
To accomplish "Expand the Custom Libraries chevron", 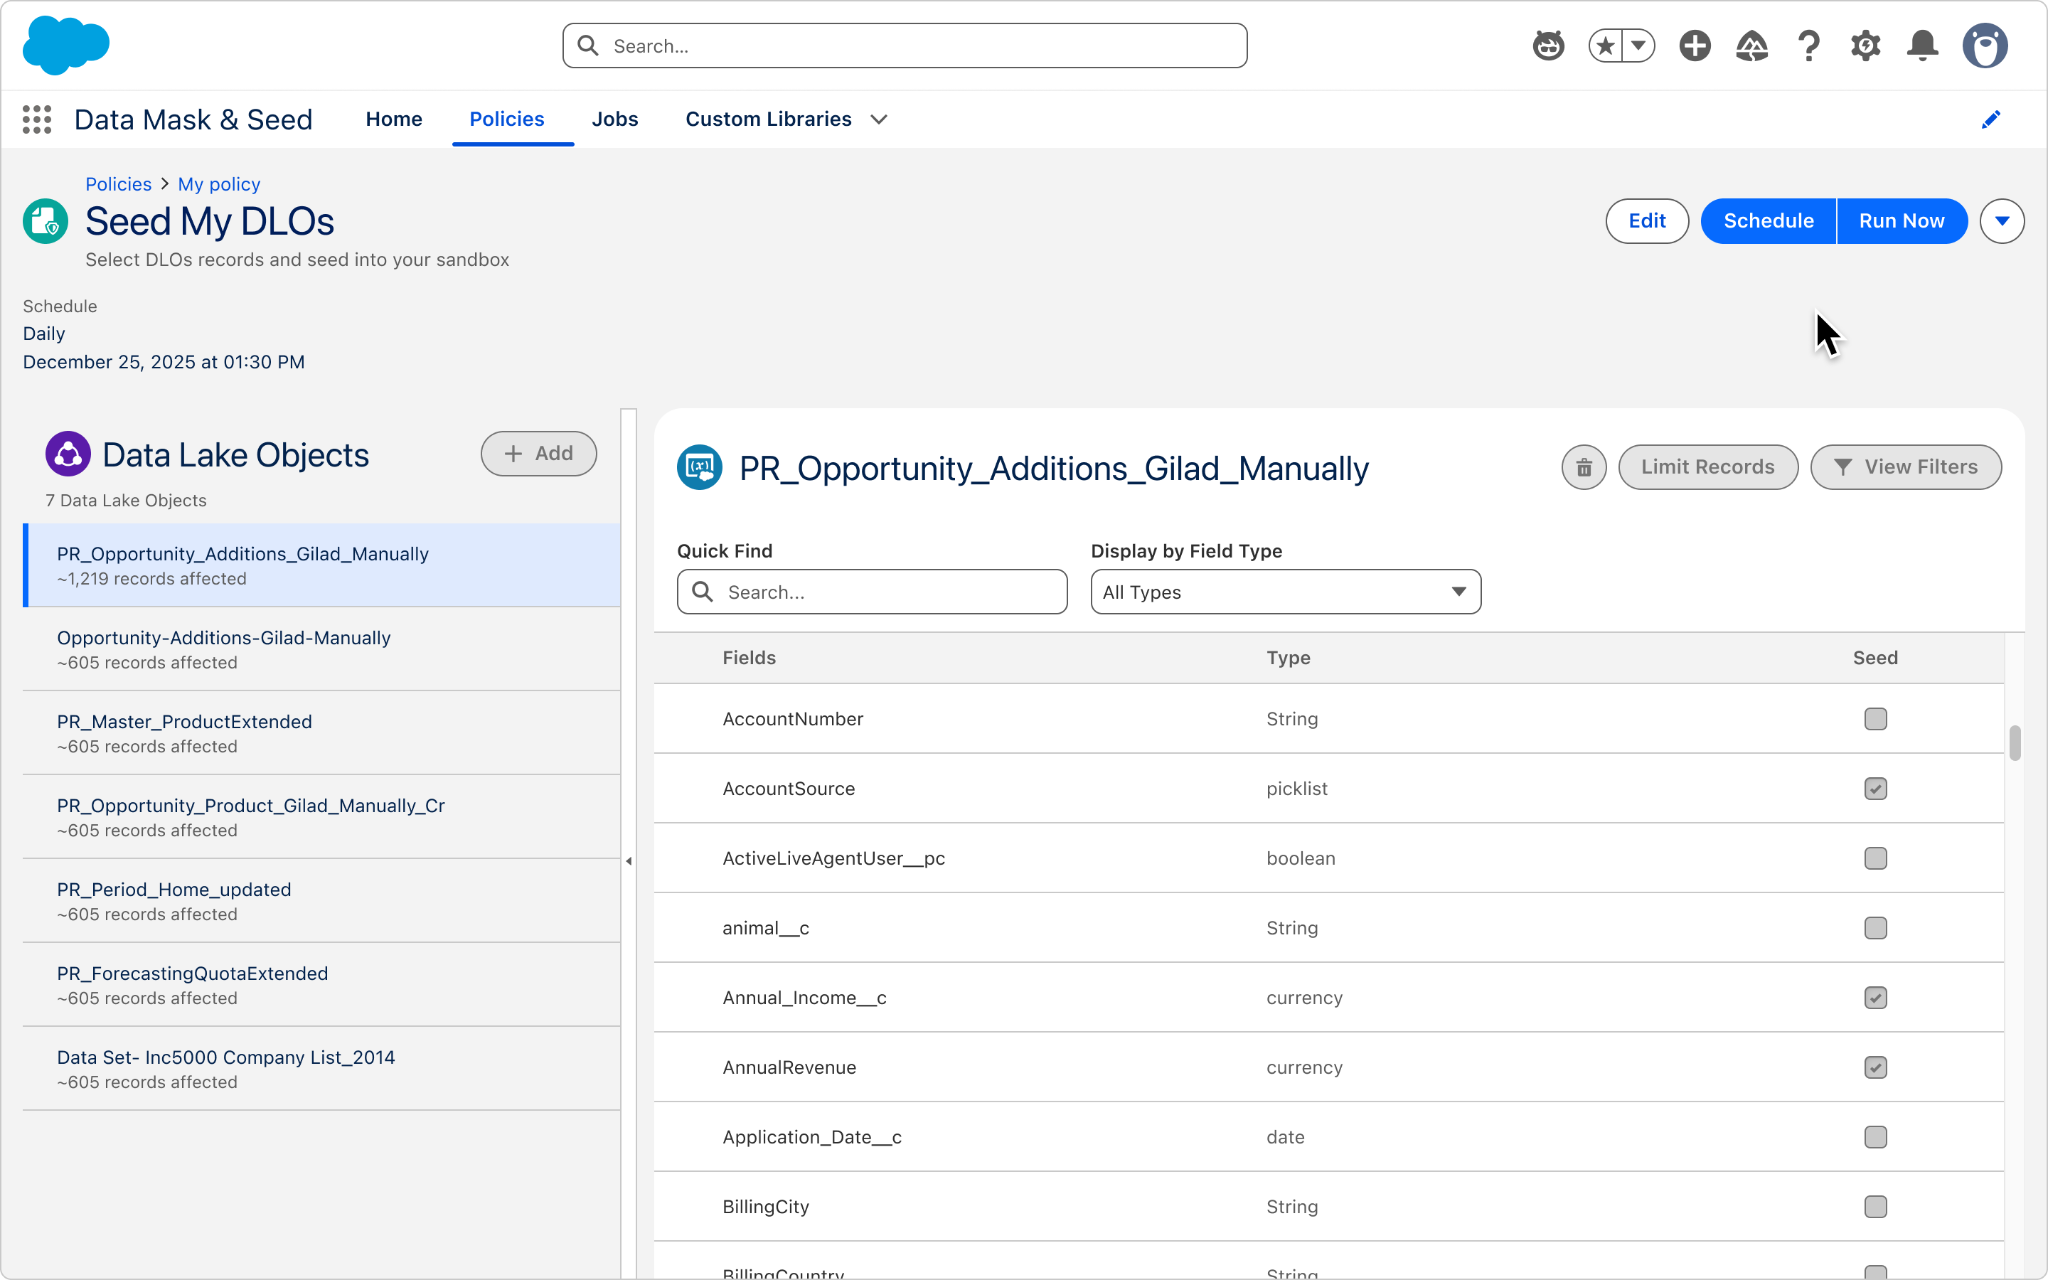I will (x=879, y=119).
